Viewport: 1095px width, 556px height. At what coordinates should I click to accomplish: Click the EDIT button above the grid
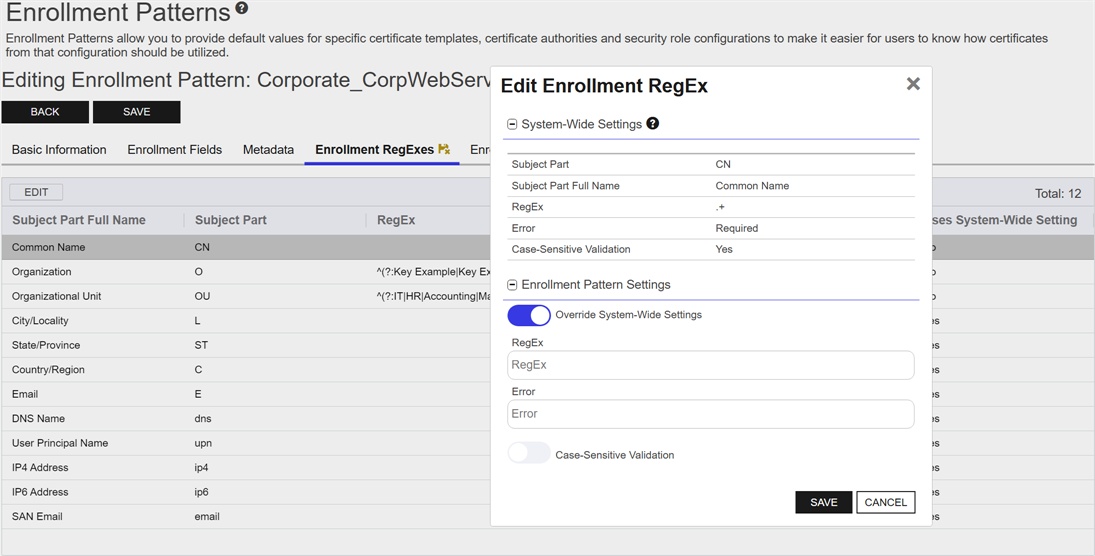pos(36,192)
